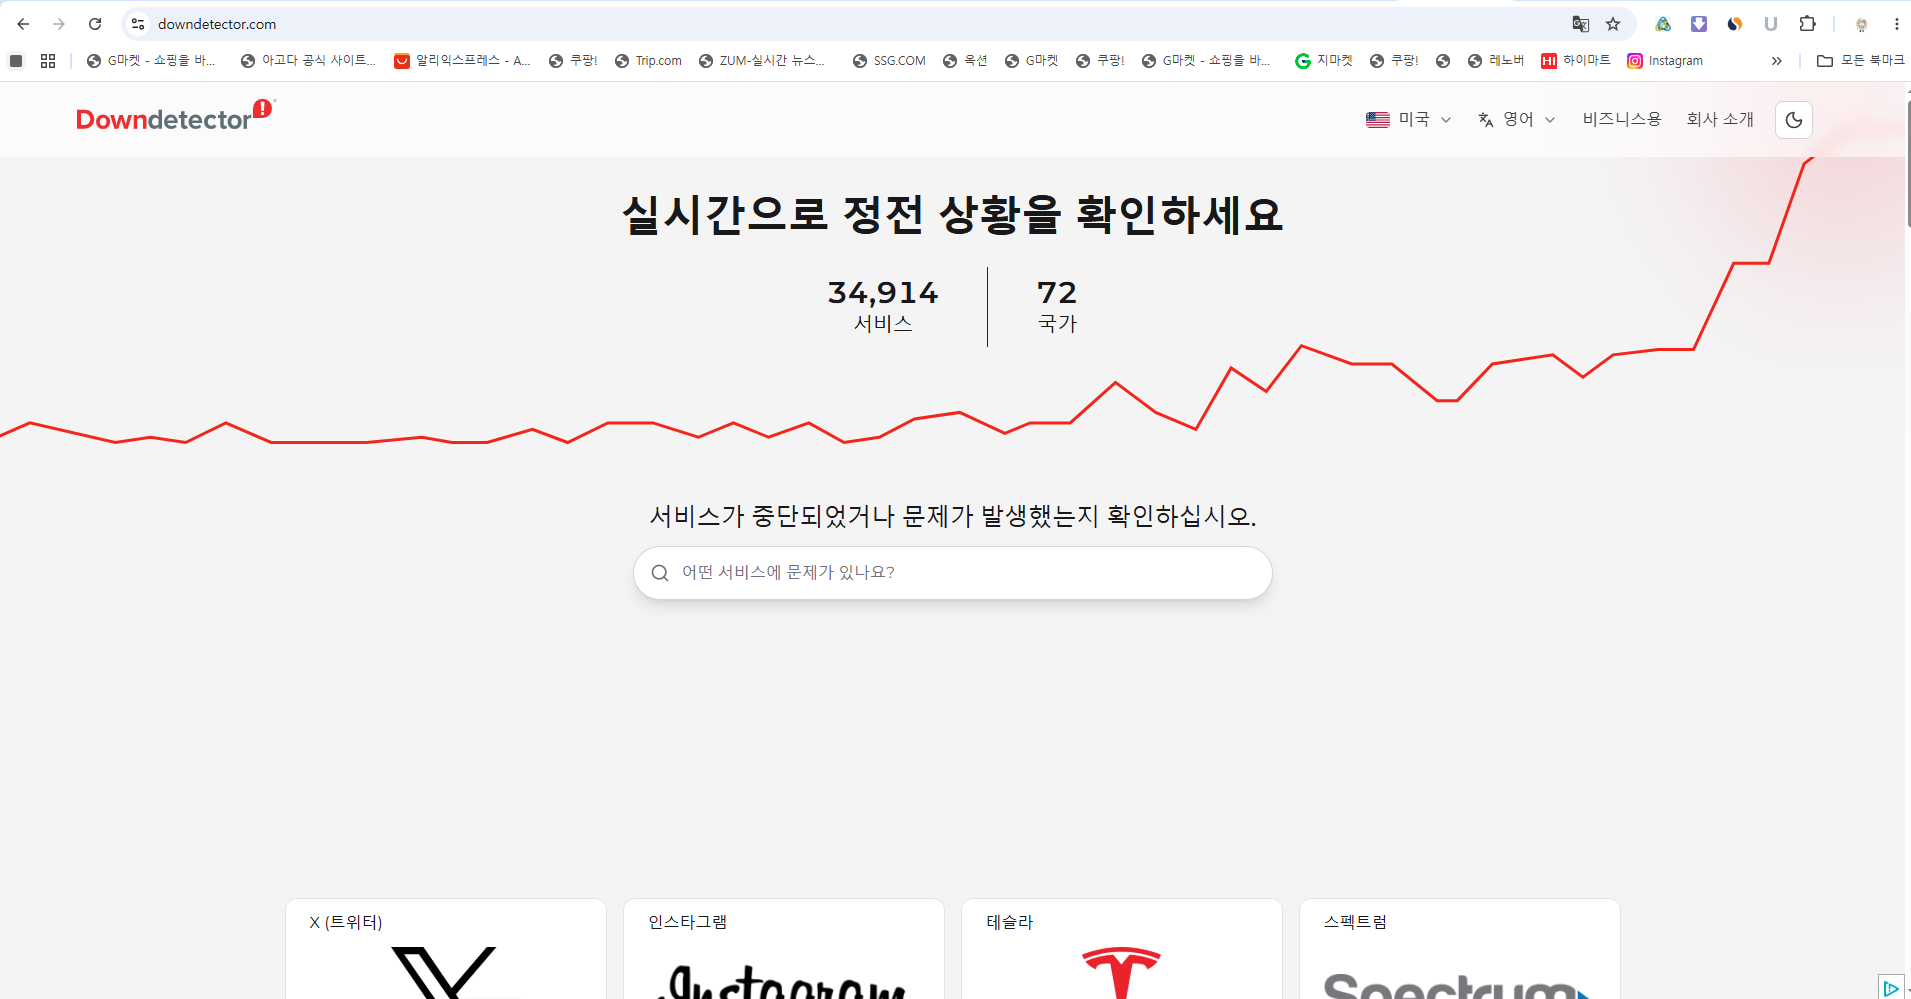Click the 34,914 services count

(x=883, y=292)
